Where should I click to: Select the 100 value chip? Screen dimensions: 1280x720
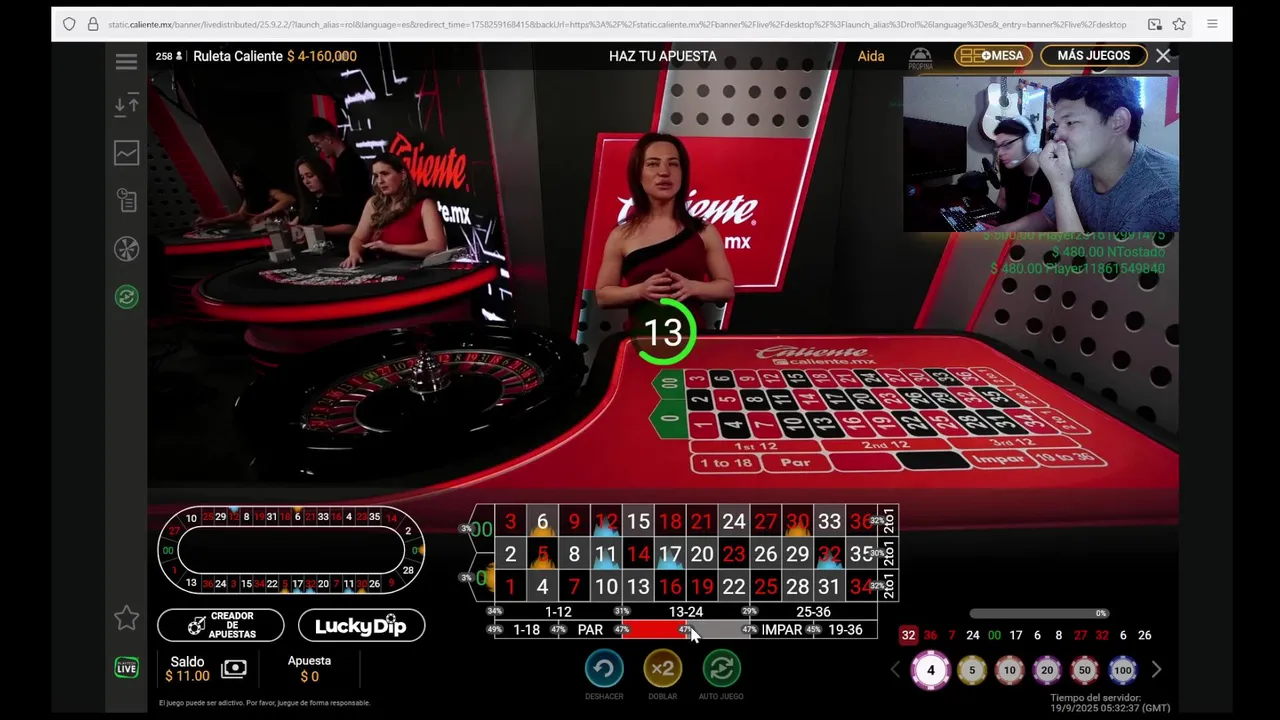(1123, 670)
